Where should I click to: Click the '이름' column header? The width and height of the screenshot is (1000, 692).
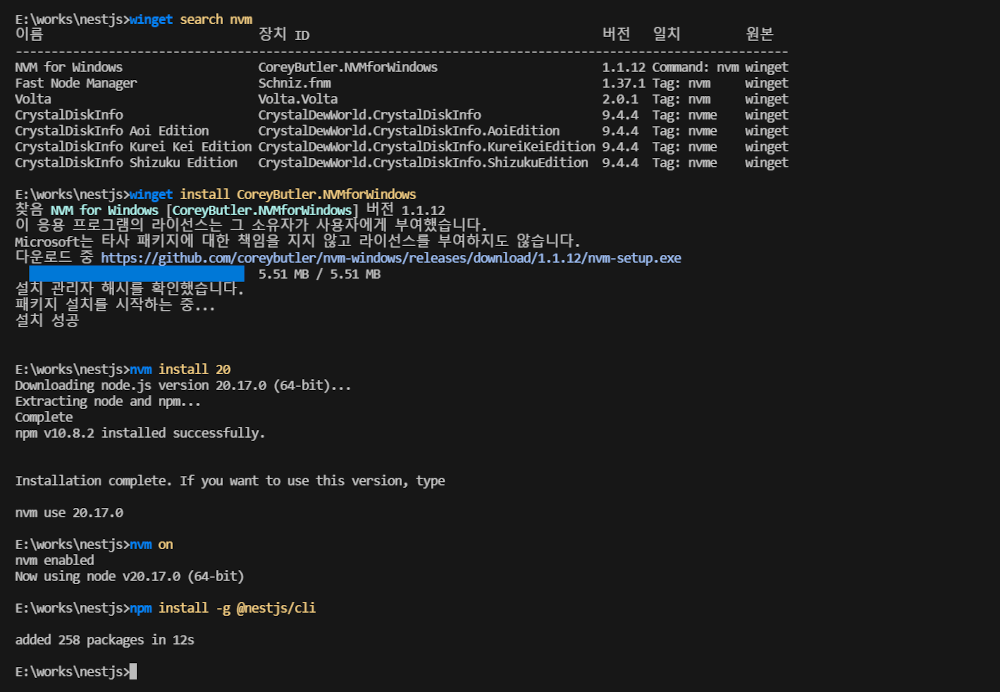click(x=29, y=34)
